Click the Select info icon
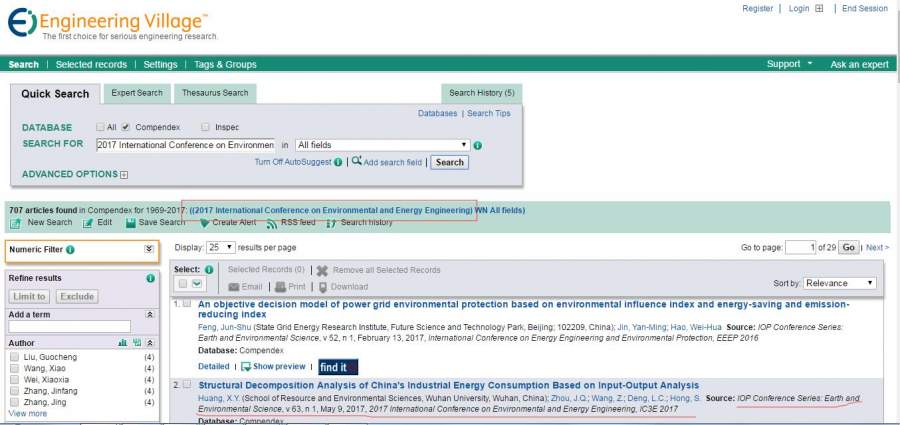The image size is (900, 425). (x=209, y=269)
